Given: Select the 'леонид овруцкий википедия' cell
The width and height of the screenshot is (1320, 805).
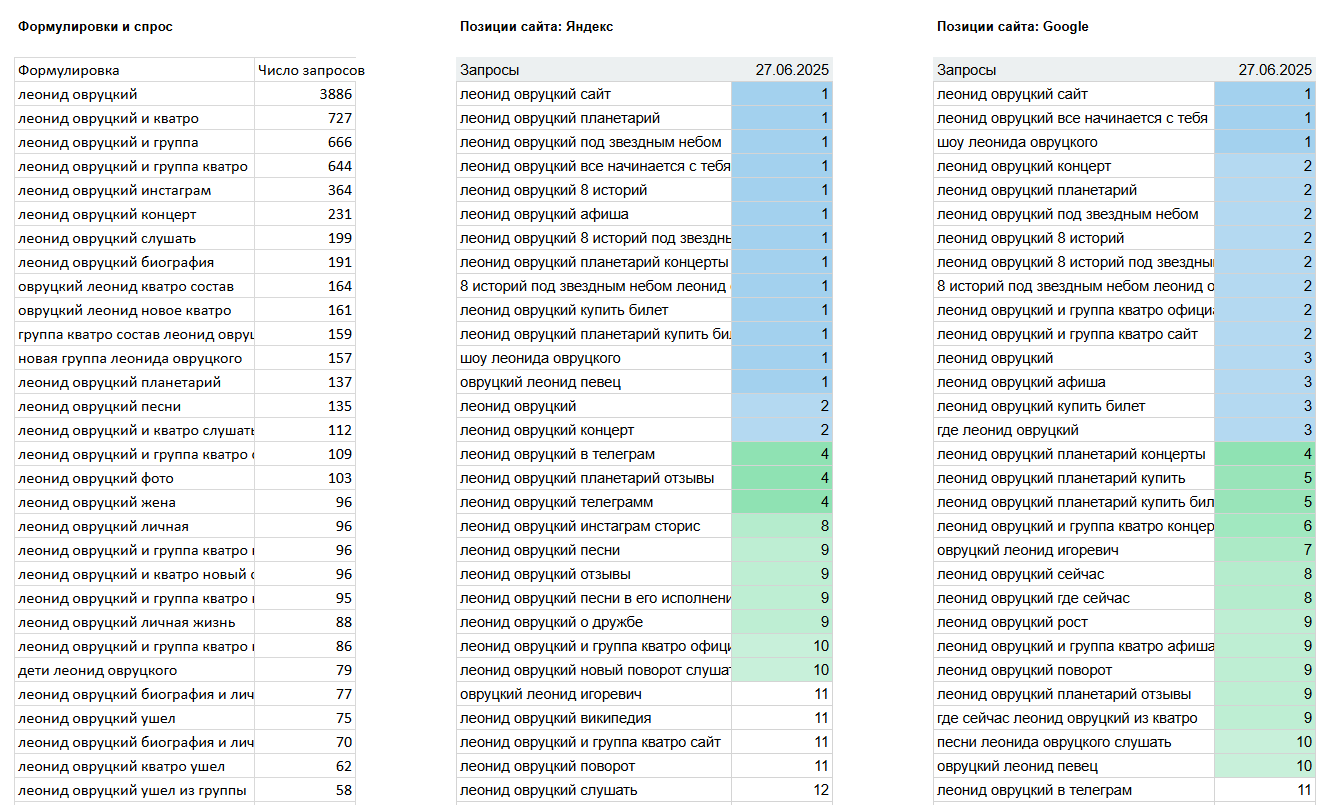Looking at the screenshot, I should 594,718.
